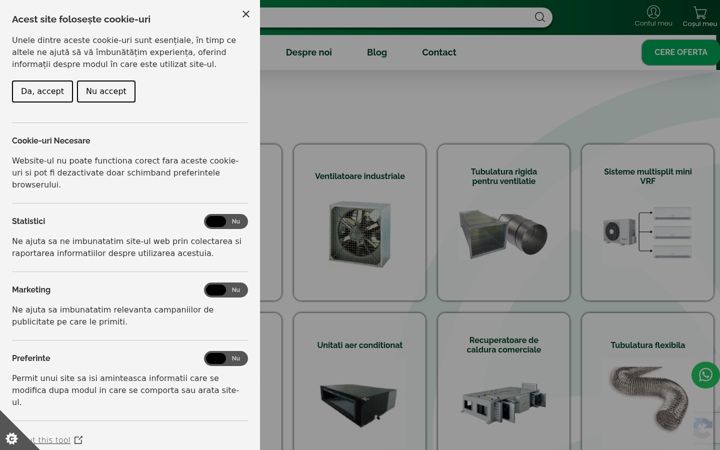The image size is (720, 450).
Task: Select 'Acest site folosește cookie-uri' title
Action: tap(81, 19)
